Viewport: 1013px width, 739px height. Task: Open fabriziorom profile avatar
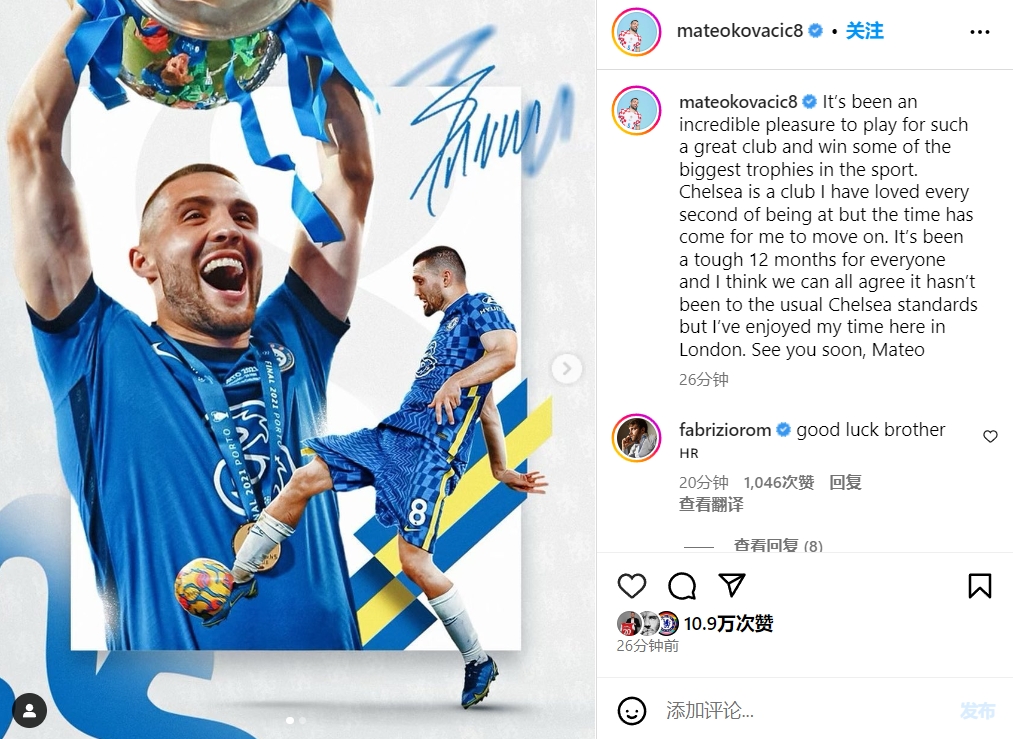click(x=636, y=438)
